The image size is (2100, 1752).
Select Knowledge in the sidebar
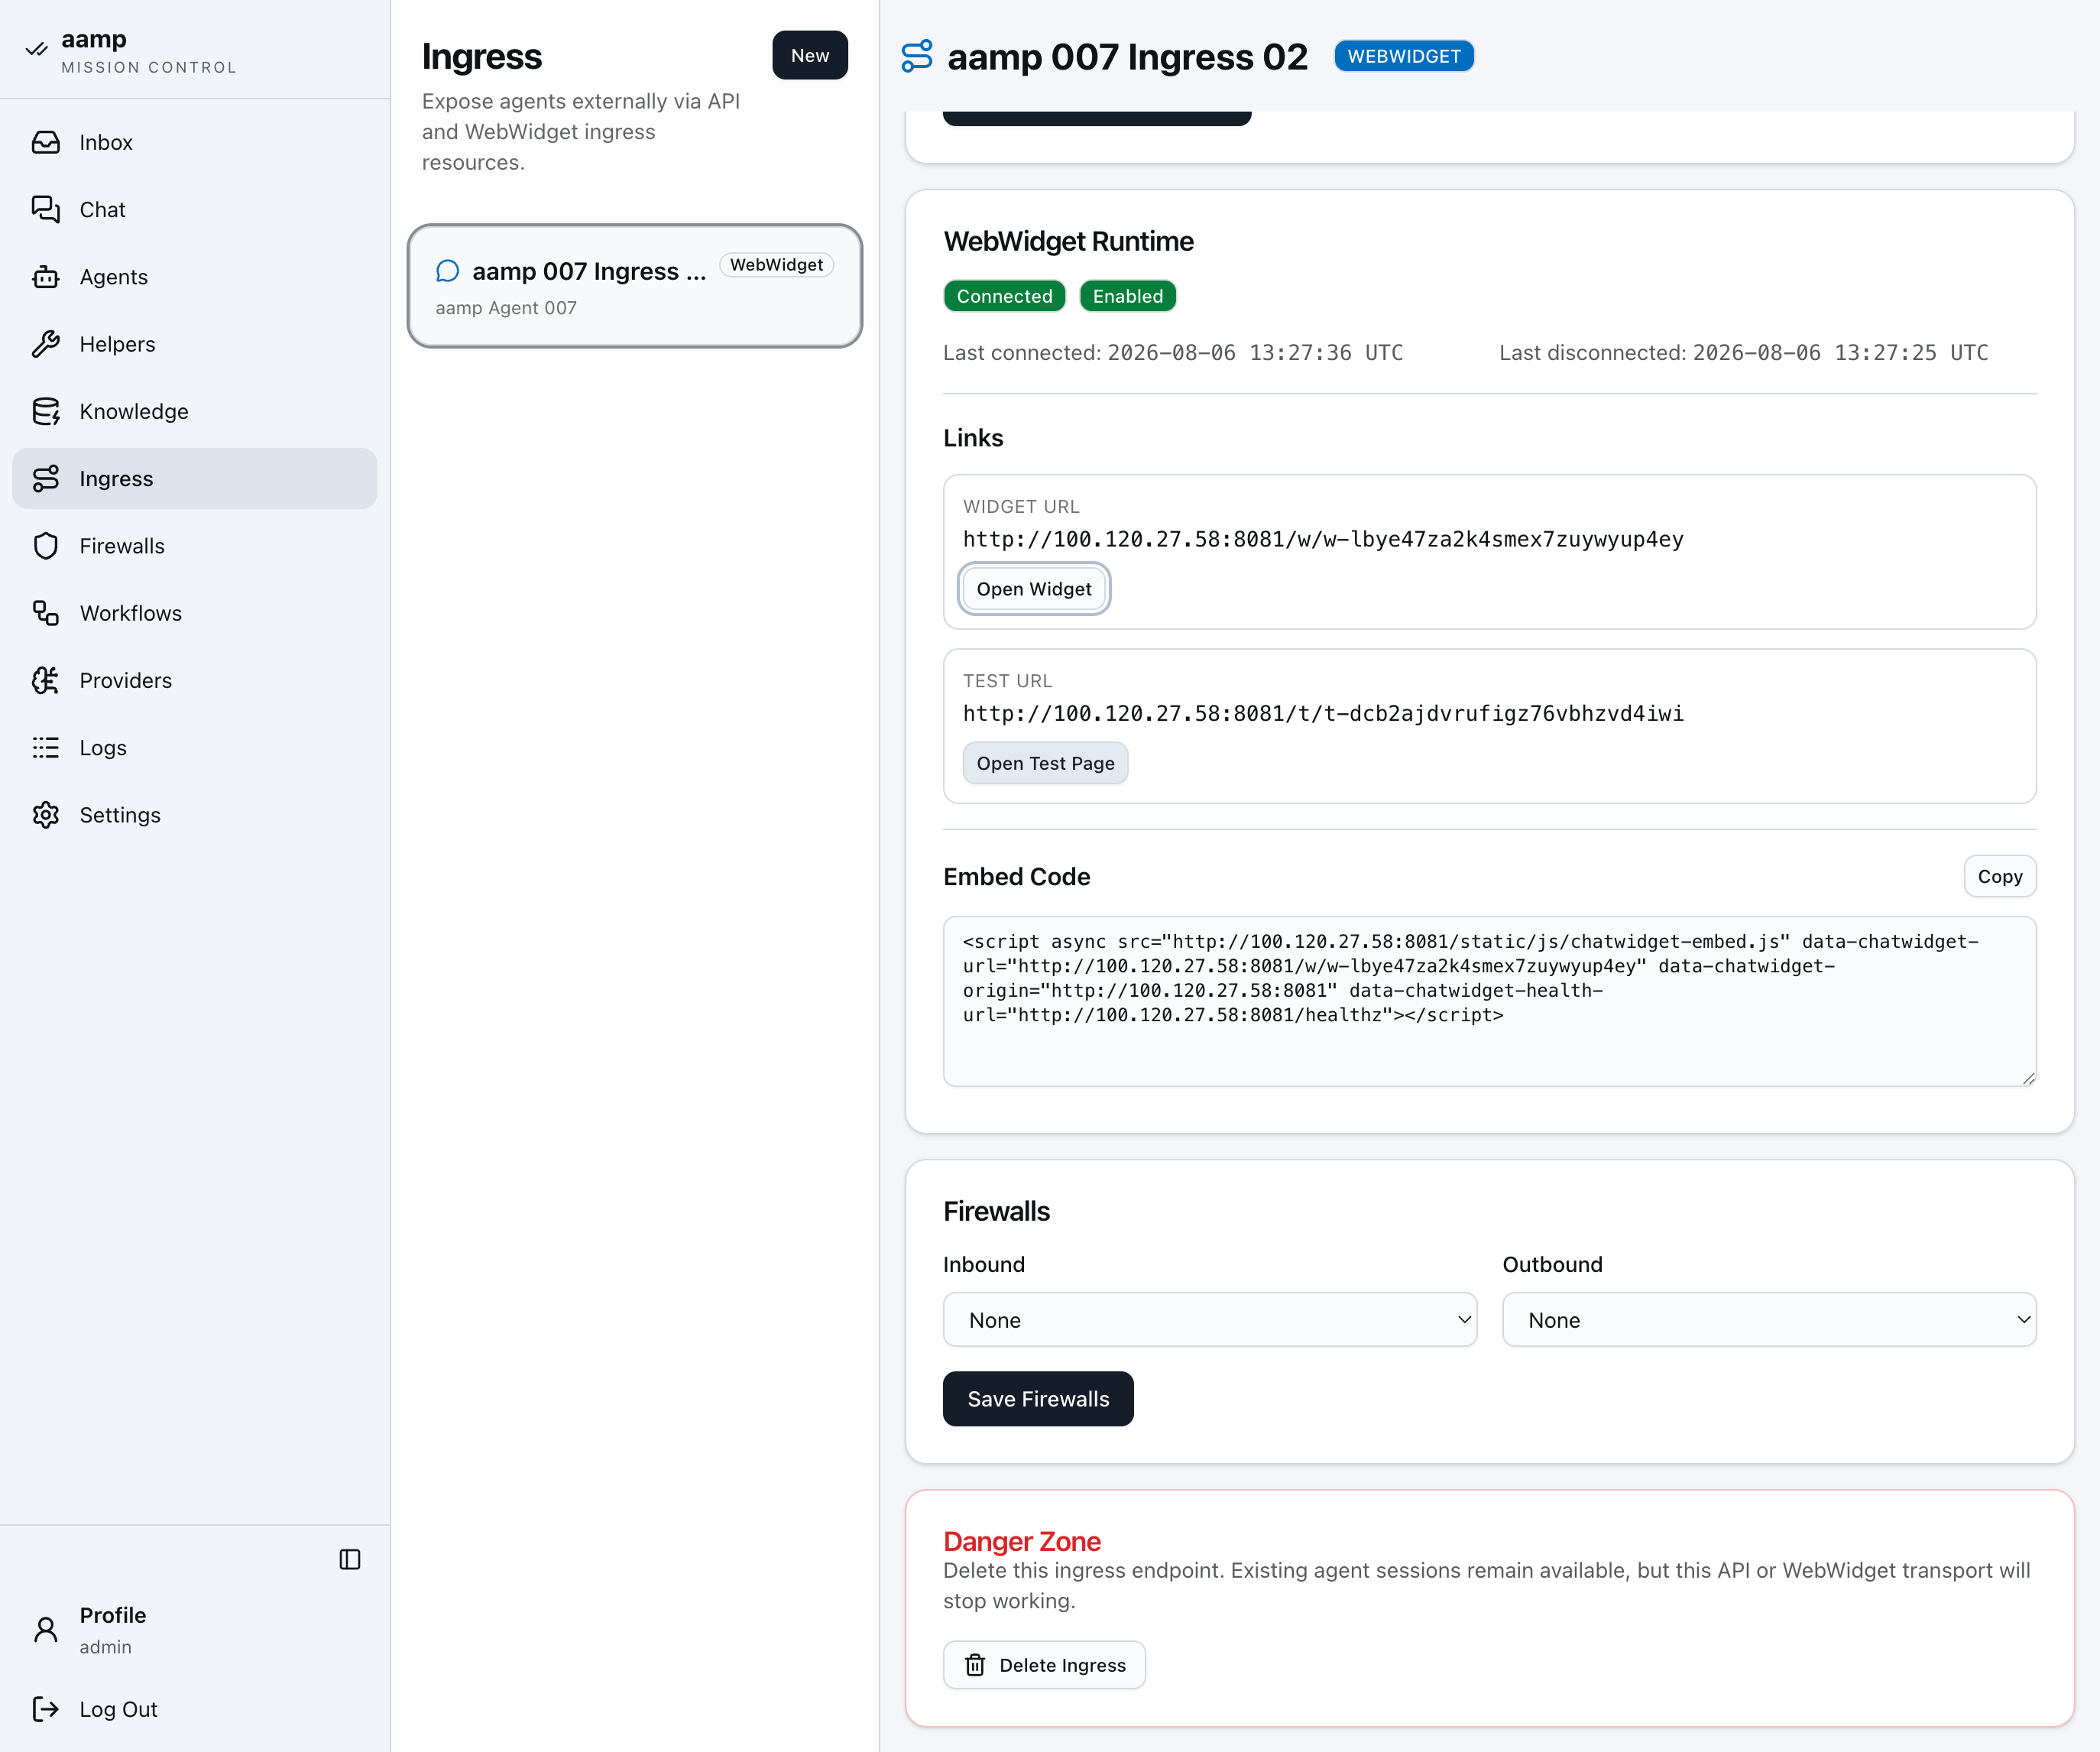195,411
